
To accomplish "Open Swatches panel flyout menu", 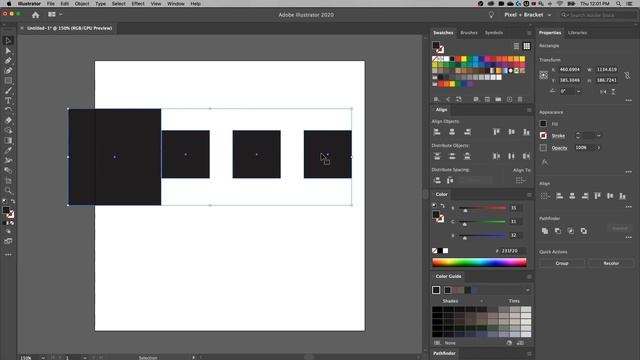I will (x=529, y=33).
